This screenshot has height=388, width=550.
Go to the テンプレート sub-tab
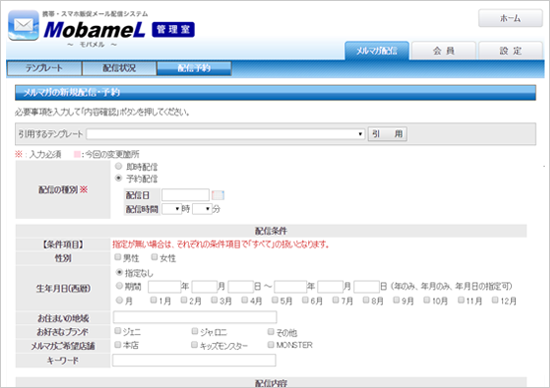[45, 68]
